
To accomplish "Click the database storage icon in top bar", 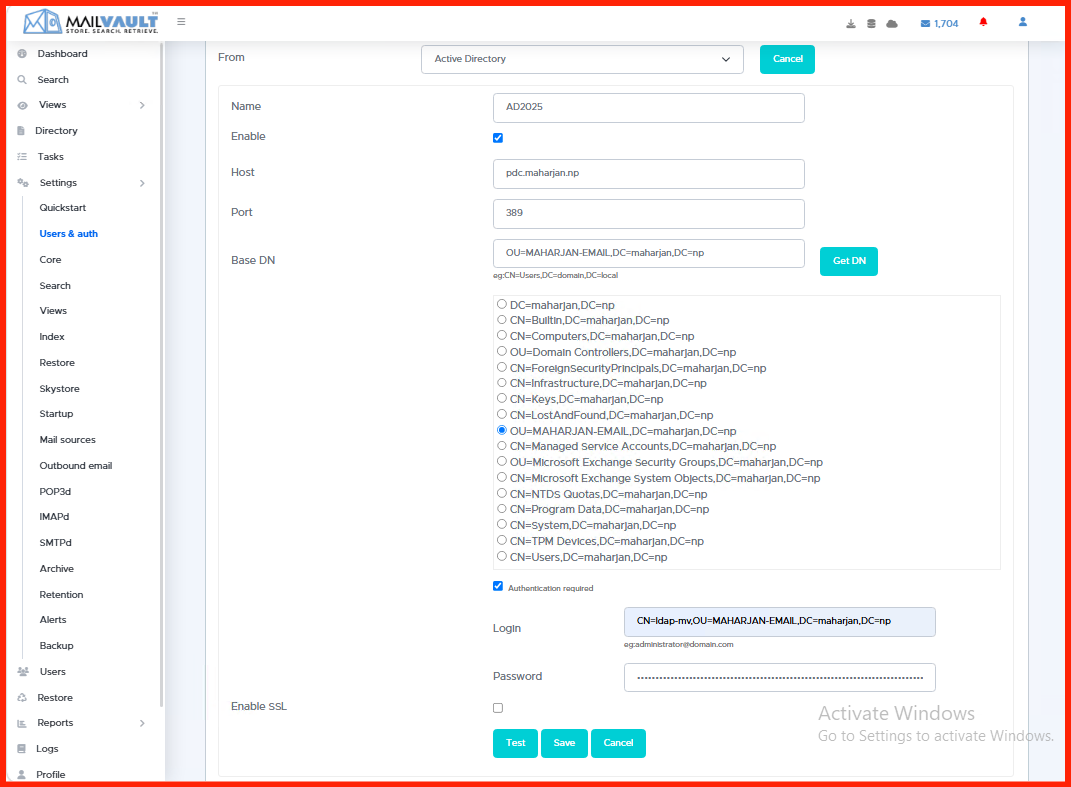I will pyautogui.click(x=871, y=23).
